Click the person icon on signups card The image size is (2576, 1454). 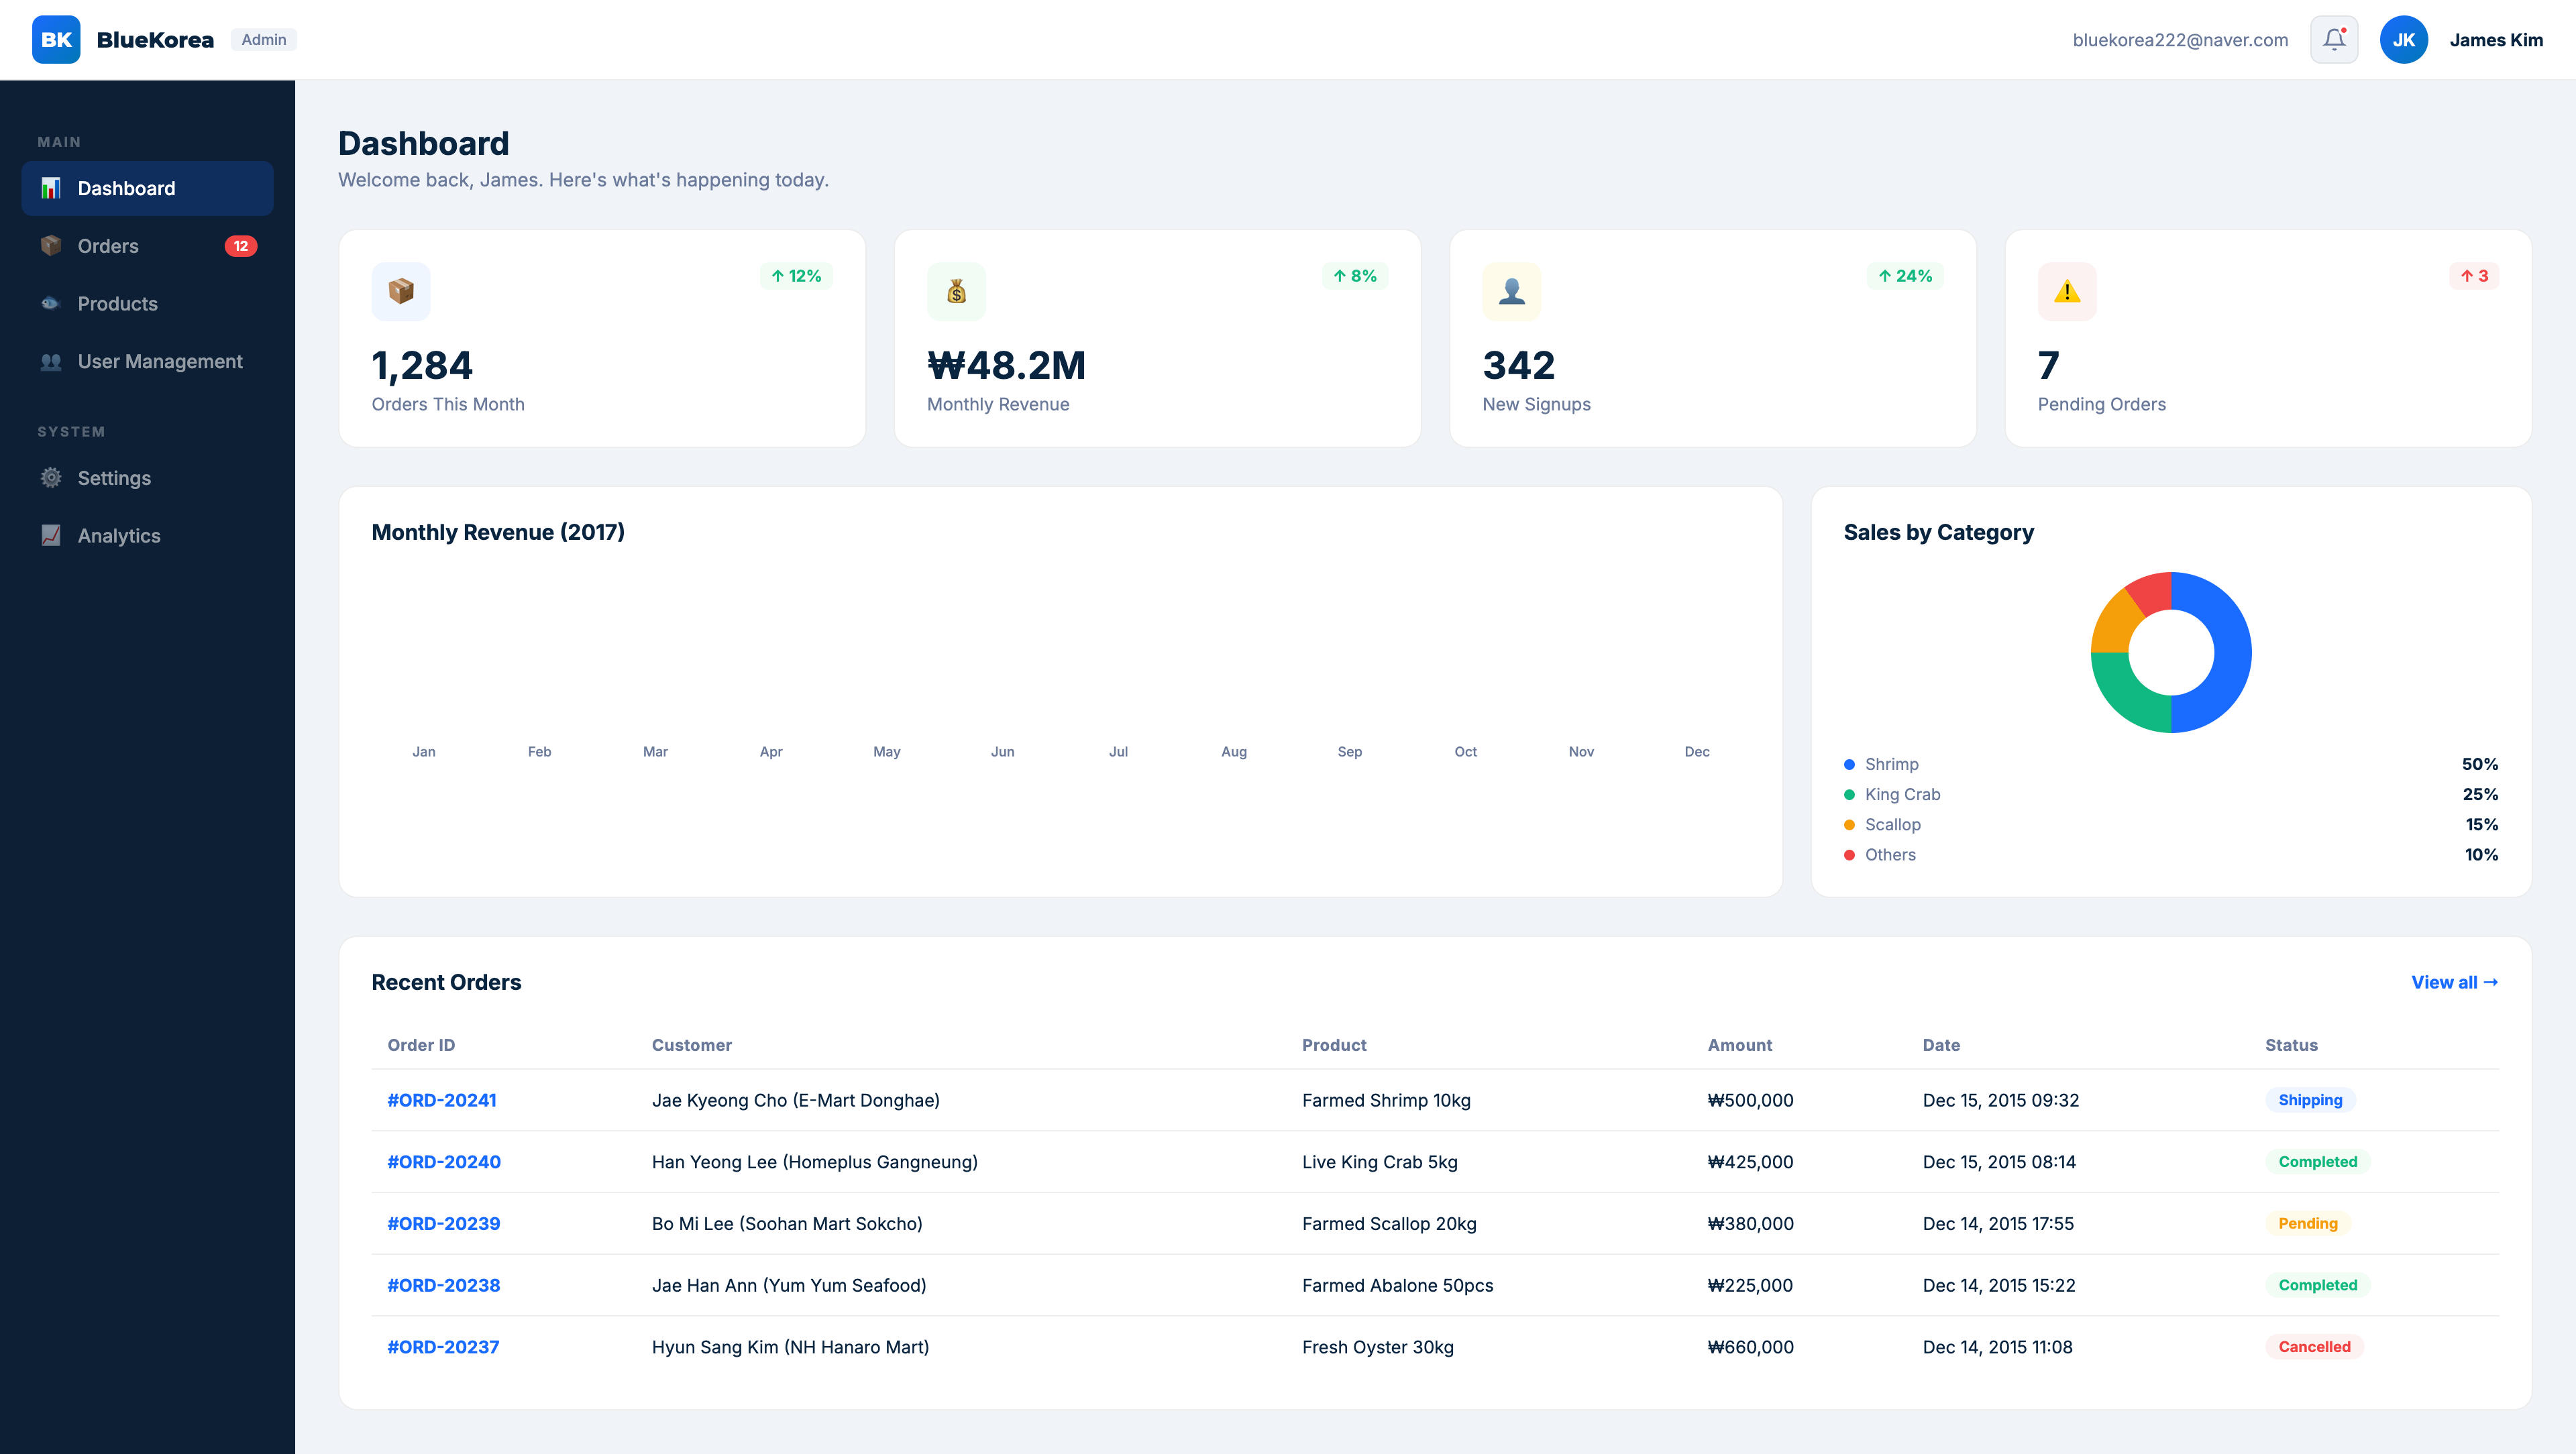point(1511,291)
